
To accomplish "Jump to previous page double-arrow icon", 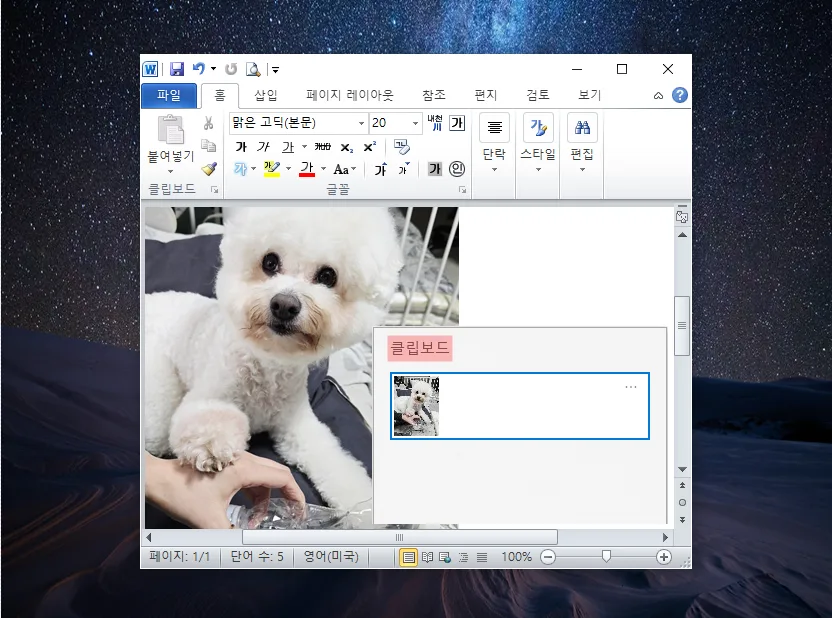I will [682, 485].
